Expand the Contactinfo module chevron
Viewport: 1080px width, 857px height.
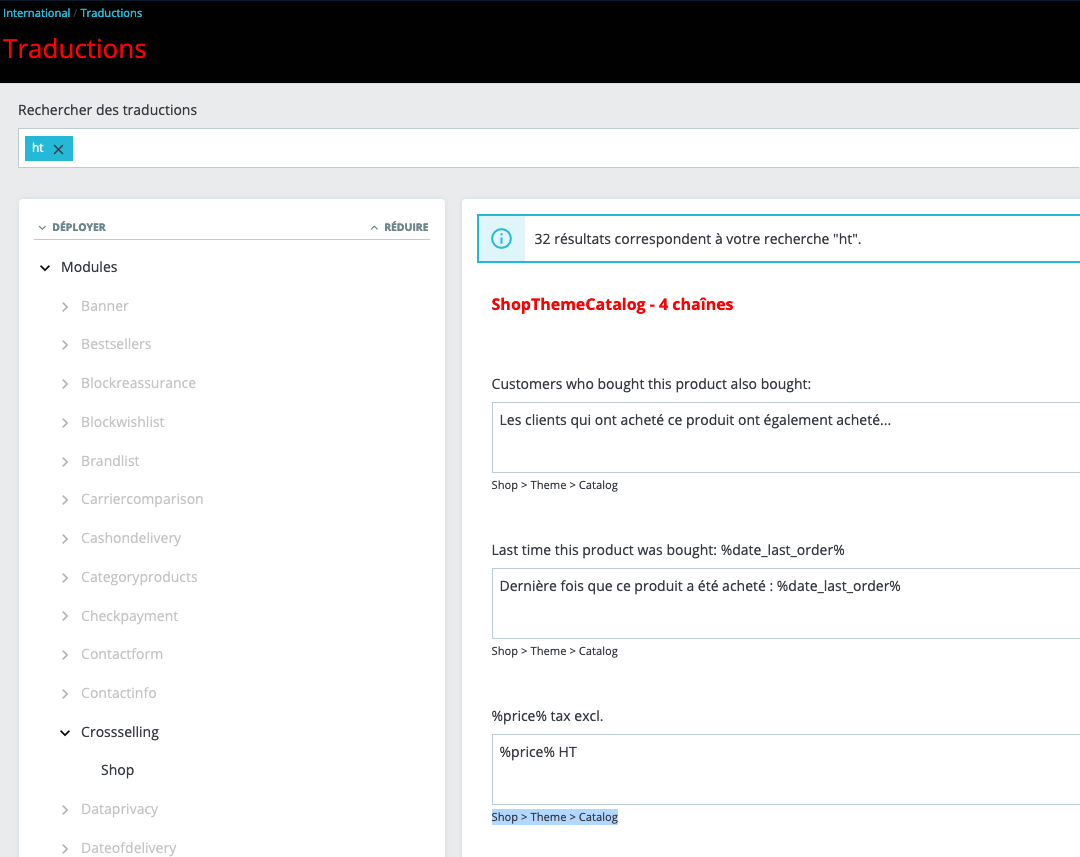[65, 694]
